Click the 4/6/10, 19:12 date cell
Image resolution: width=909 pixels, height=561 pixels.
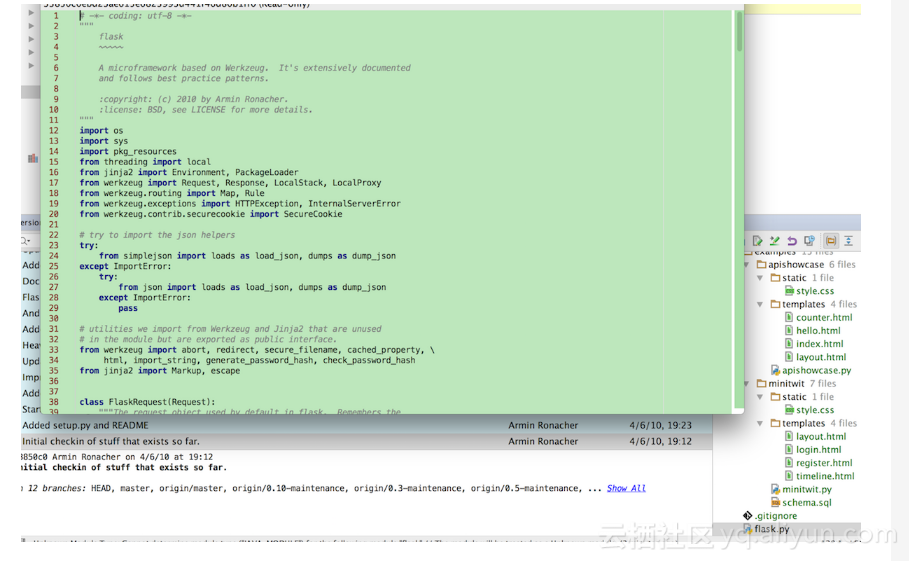(660, 441)
